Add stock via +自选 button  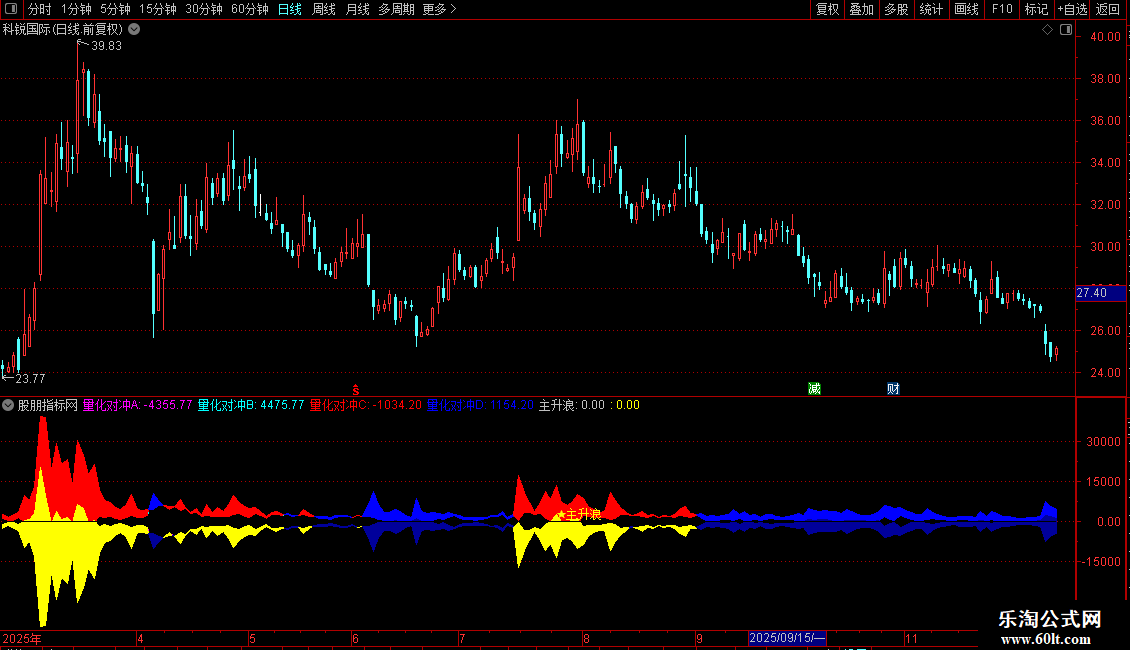coord(1072,9)
